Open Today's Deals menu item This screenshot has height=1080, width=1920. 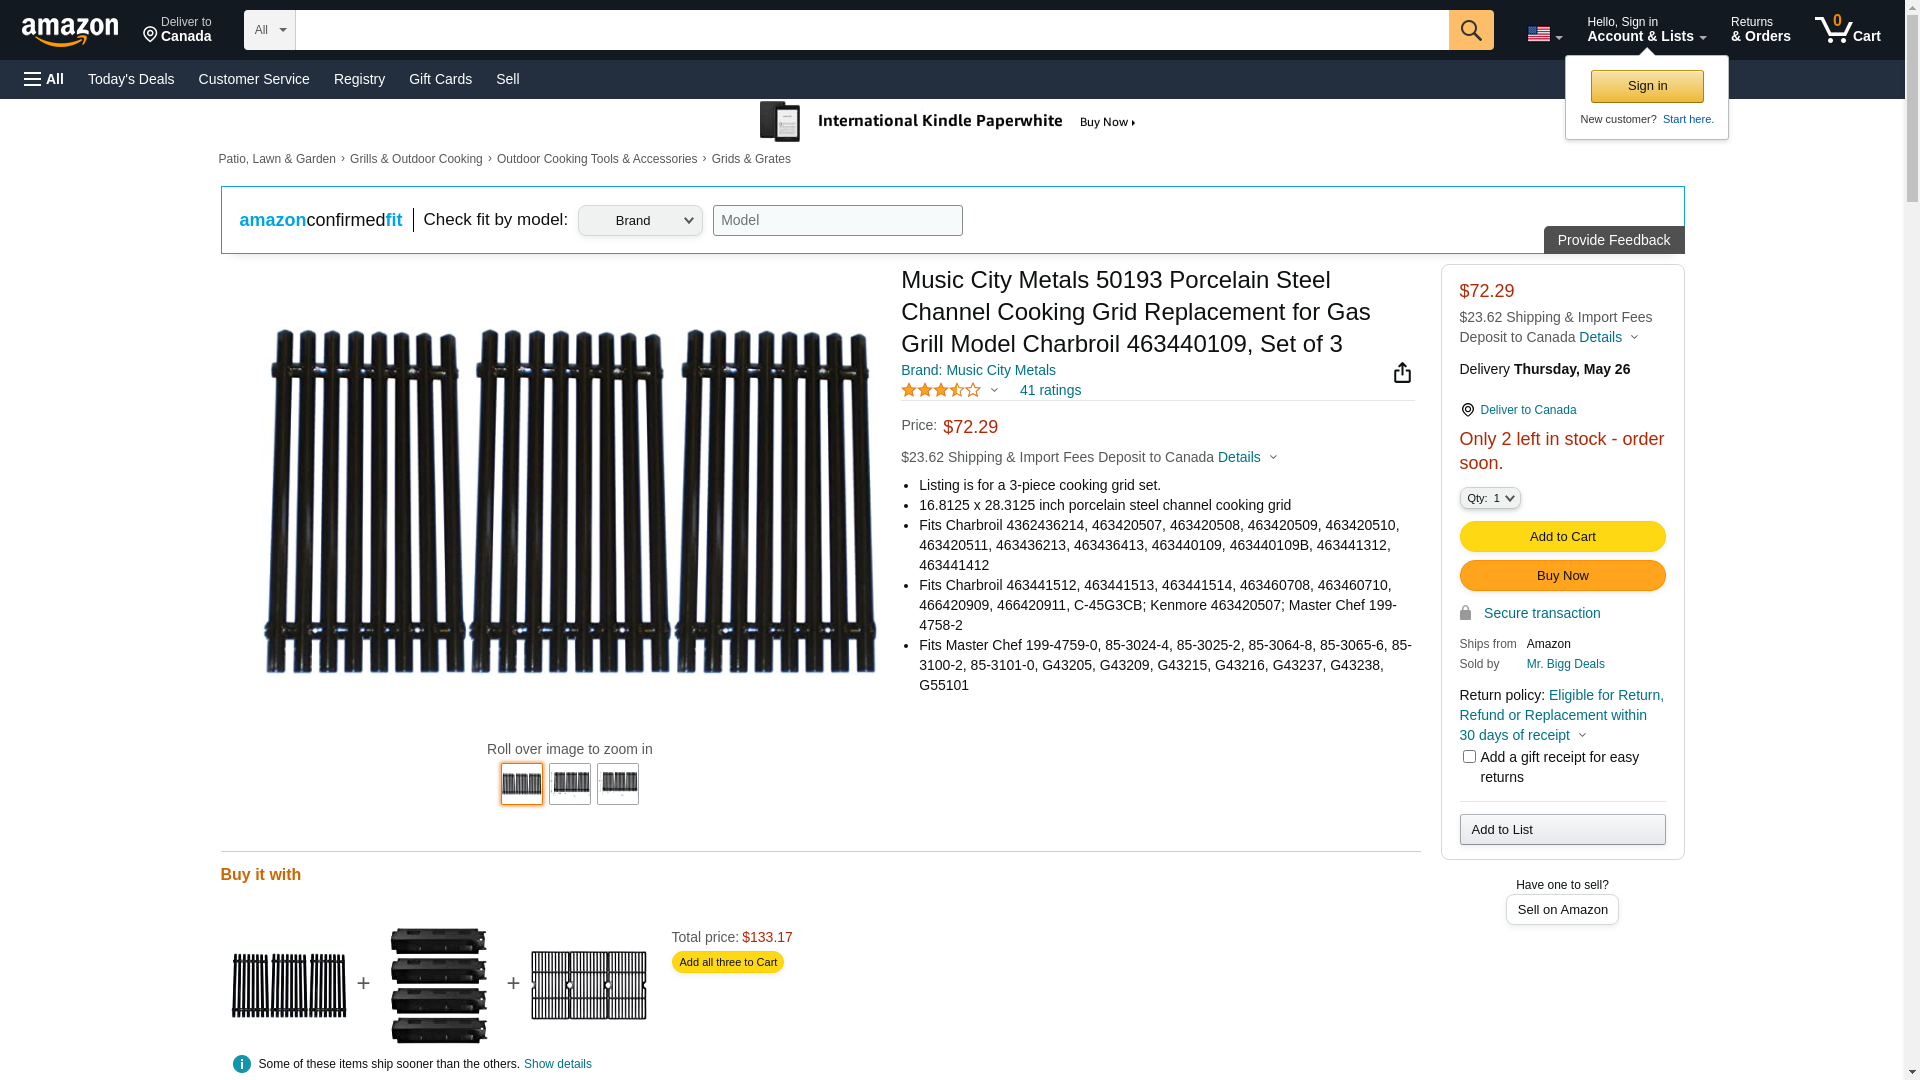[x=131, y=79]
